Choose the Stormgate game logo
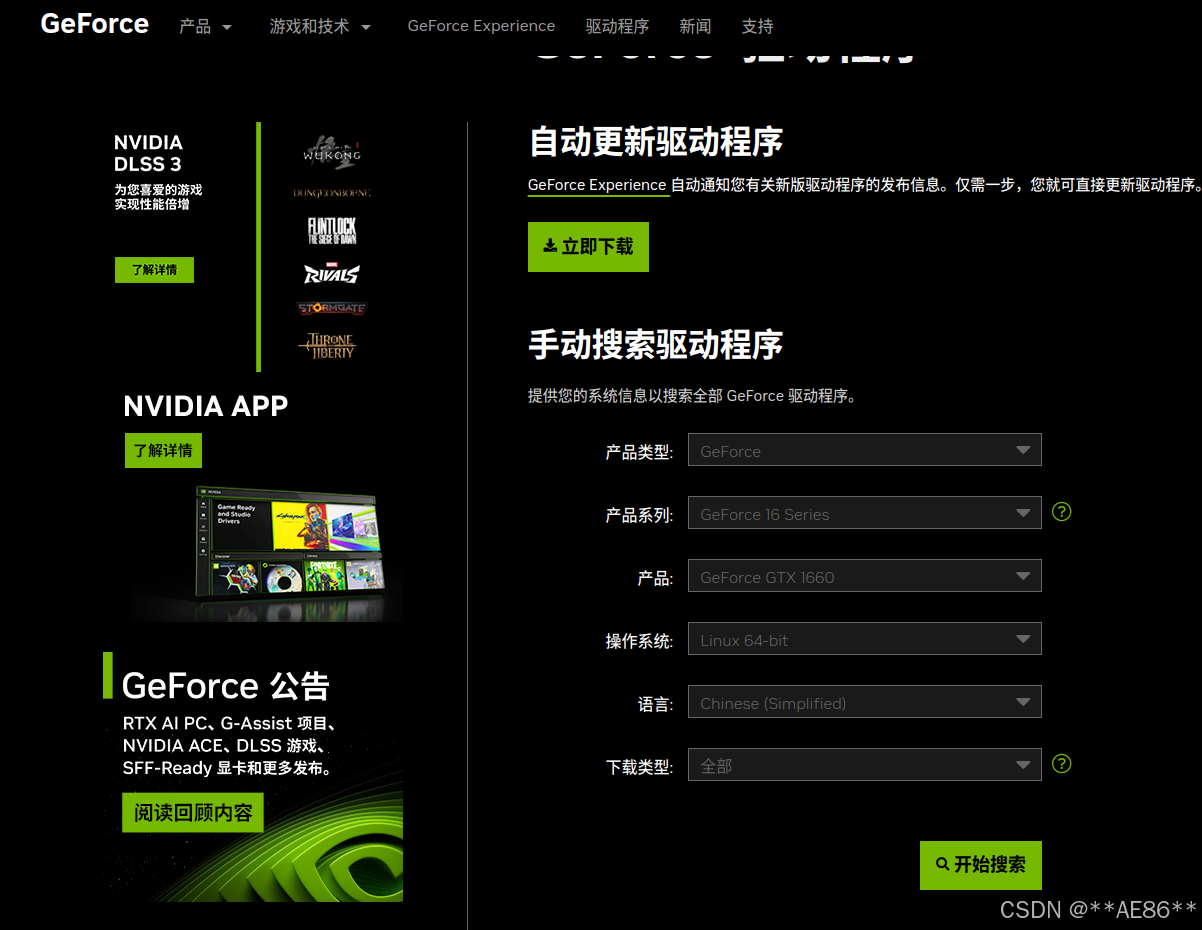 click(332, 308)
